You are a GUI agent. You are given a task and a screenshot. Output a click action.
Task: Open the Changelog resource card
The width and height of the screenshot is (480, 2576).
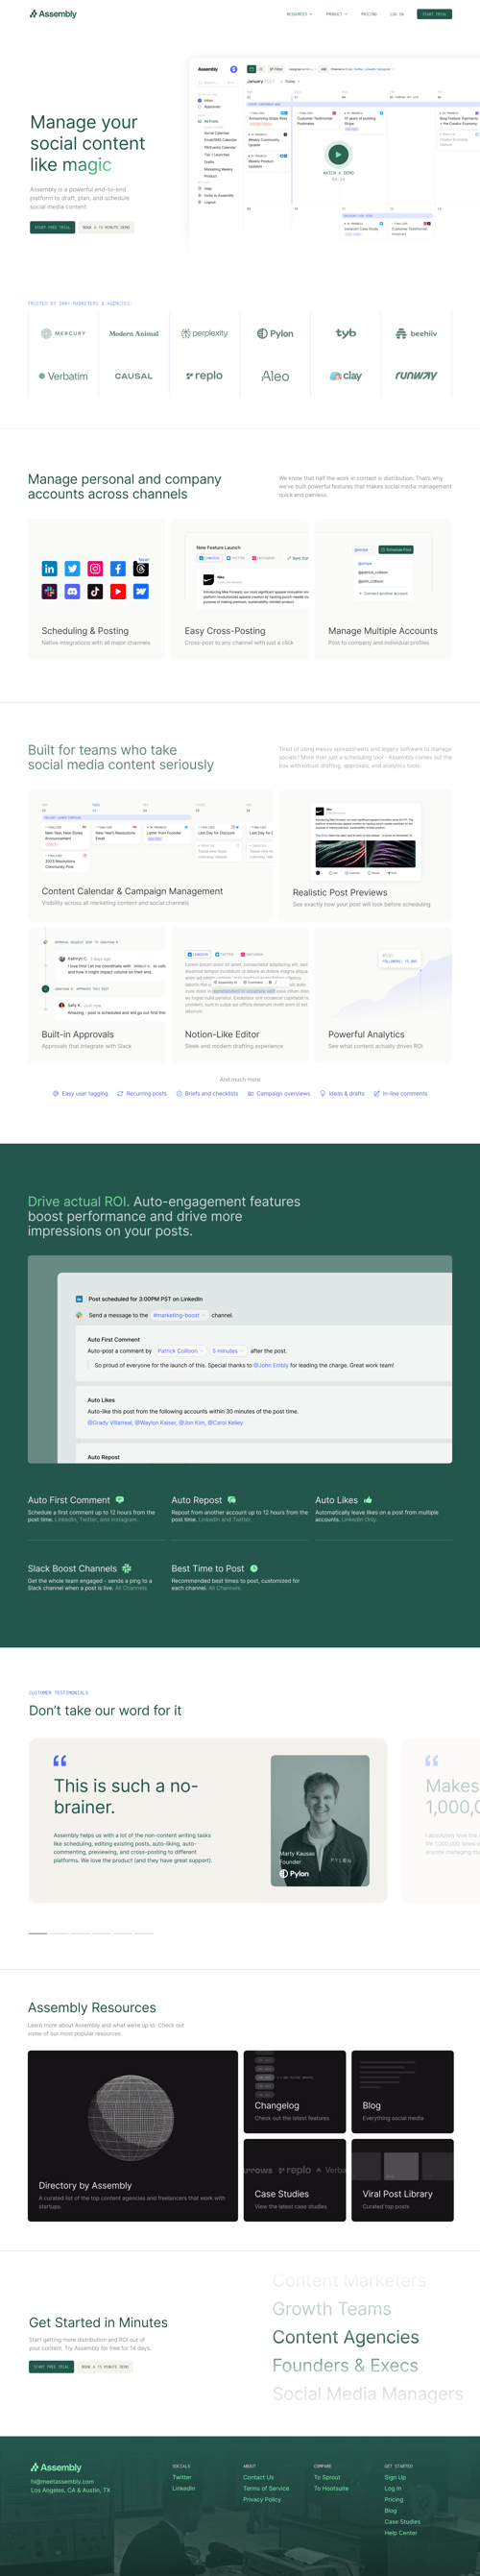click(295, 2091)
